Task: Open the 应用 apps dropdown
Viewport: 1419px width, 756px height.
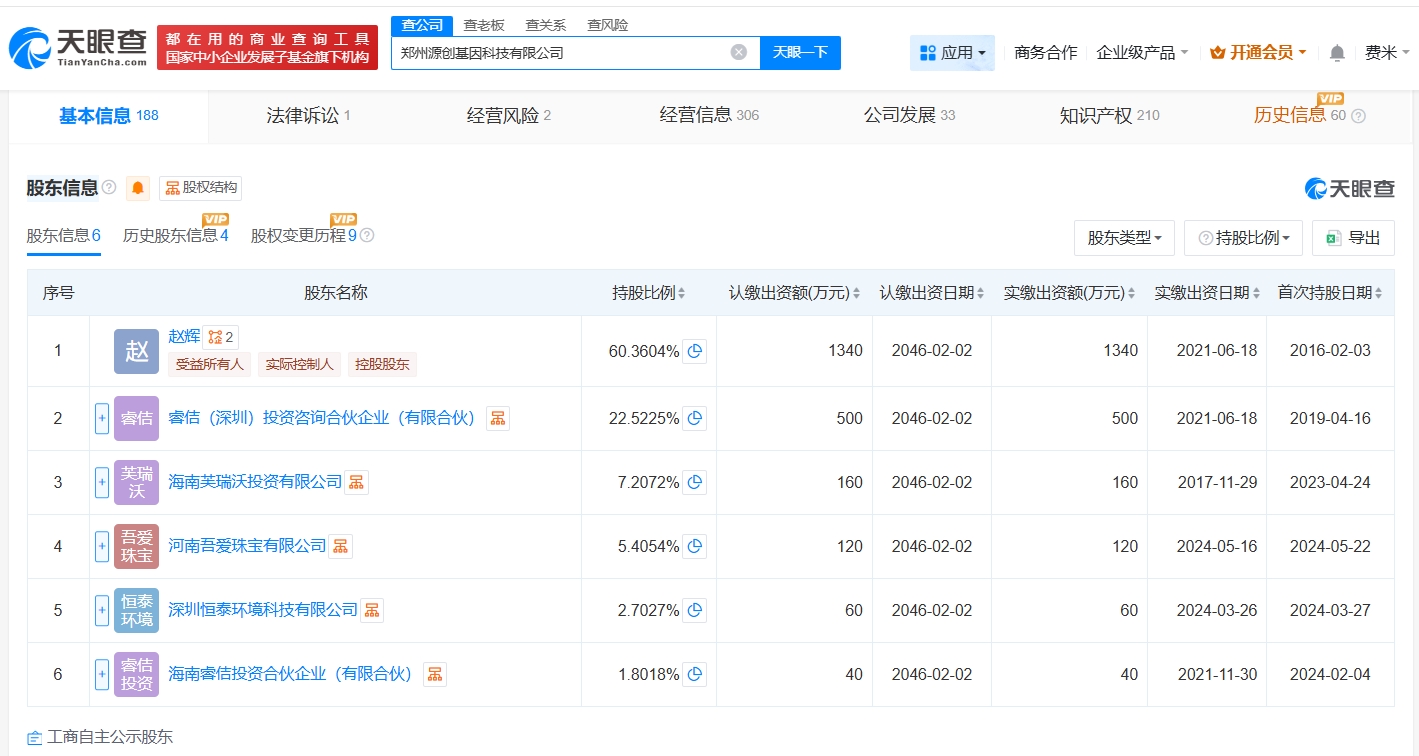Action: coord(952,53)
